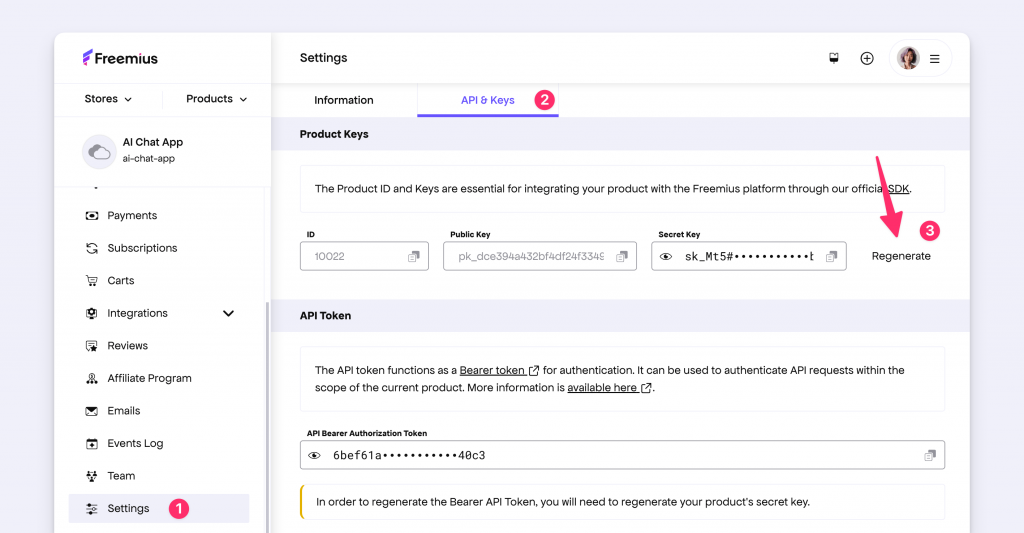1024x533 pixels.
Task: Click the plus circle add icon
Action: click(x=867, y=58)
